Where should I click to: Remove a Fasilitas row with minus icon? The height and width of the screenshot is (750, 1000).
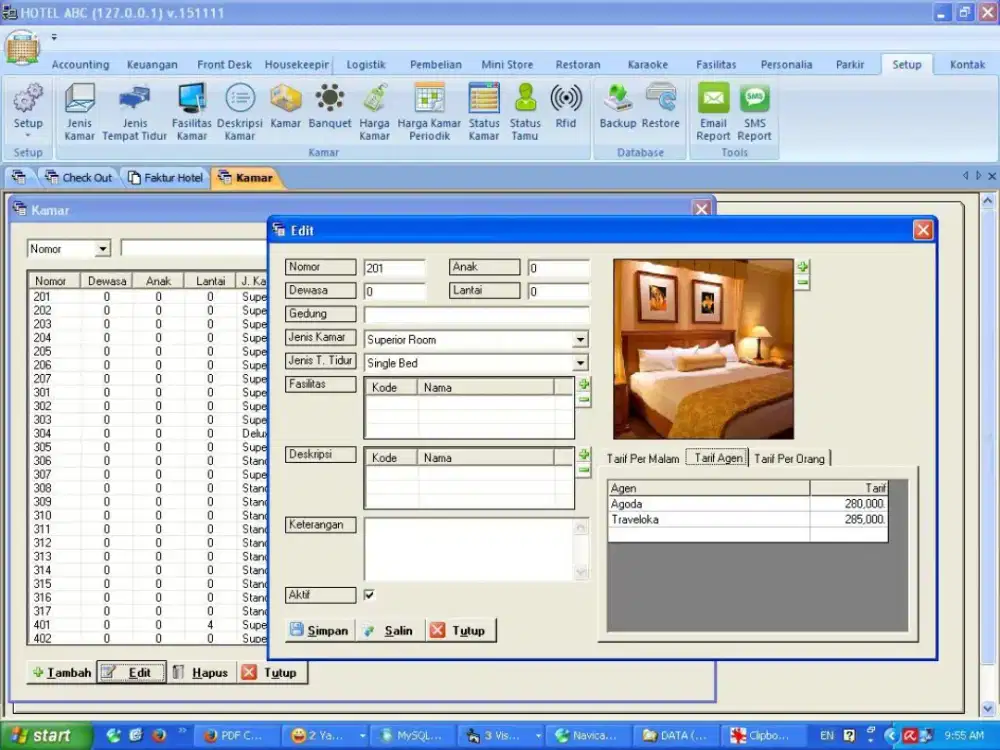(x=584, y=400)
